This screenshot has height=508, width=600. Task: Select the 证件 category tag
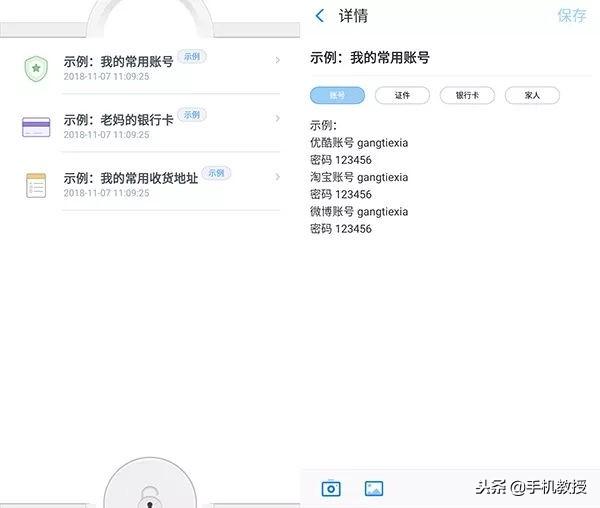click(402, 95)
